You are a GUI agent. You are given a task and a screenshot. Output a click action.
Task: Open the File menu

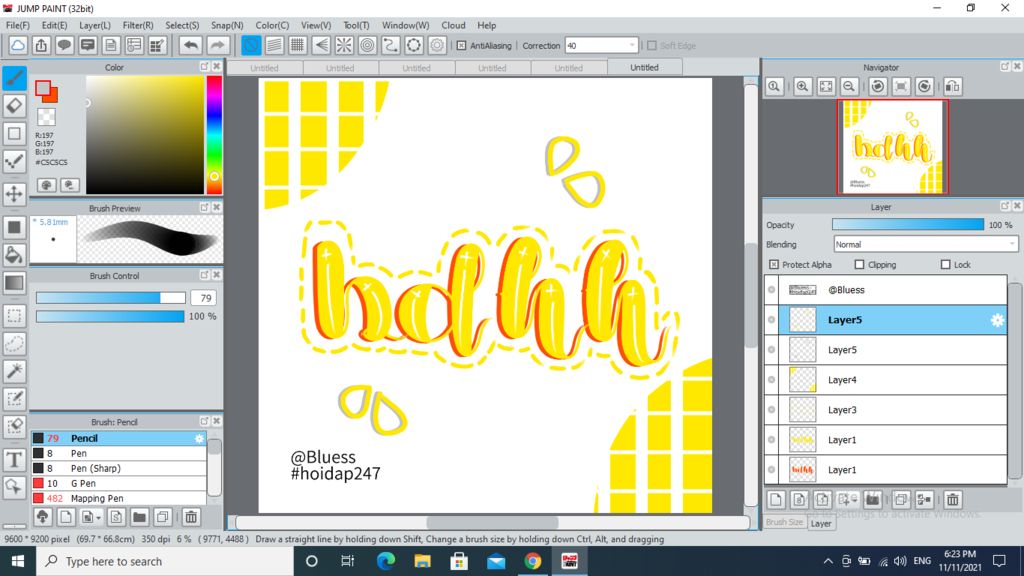18,25
